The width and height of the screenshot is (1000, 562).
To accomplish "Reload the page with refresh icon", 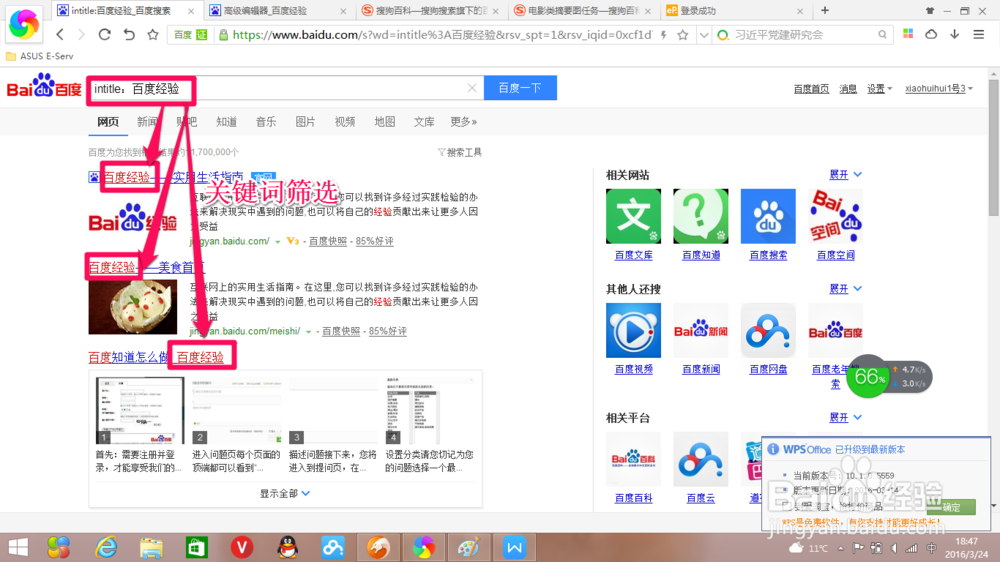I will pos(105,34).
